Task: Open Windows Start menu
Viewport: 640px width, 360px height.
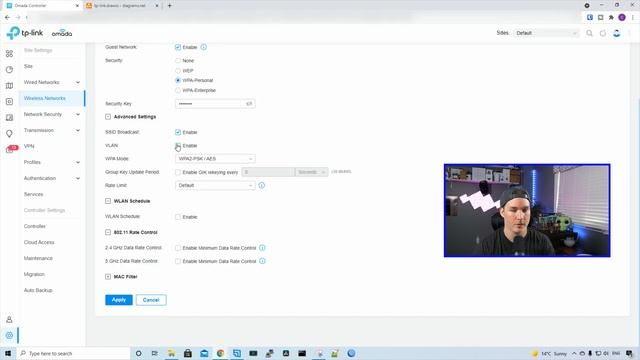Action: coord(8,353)
